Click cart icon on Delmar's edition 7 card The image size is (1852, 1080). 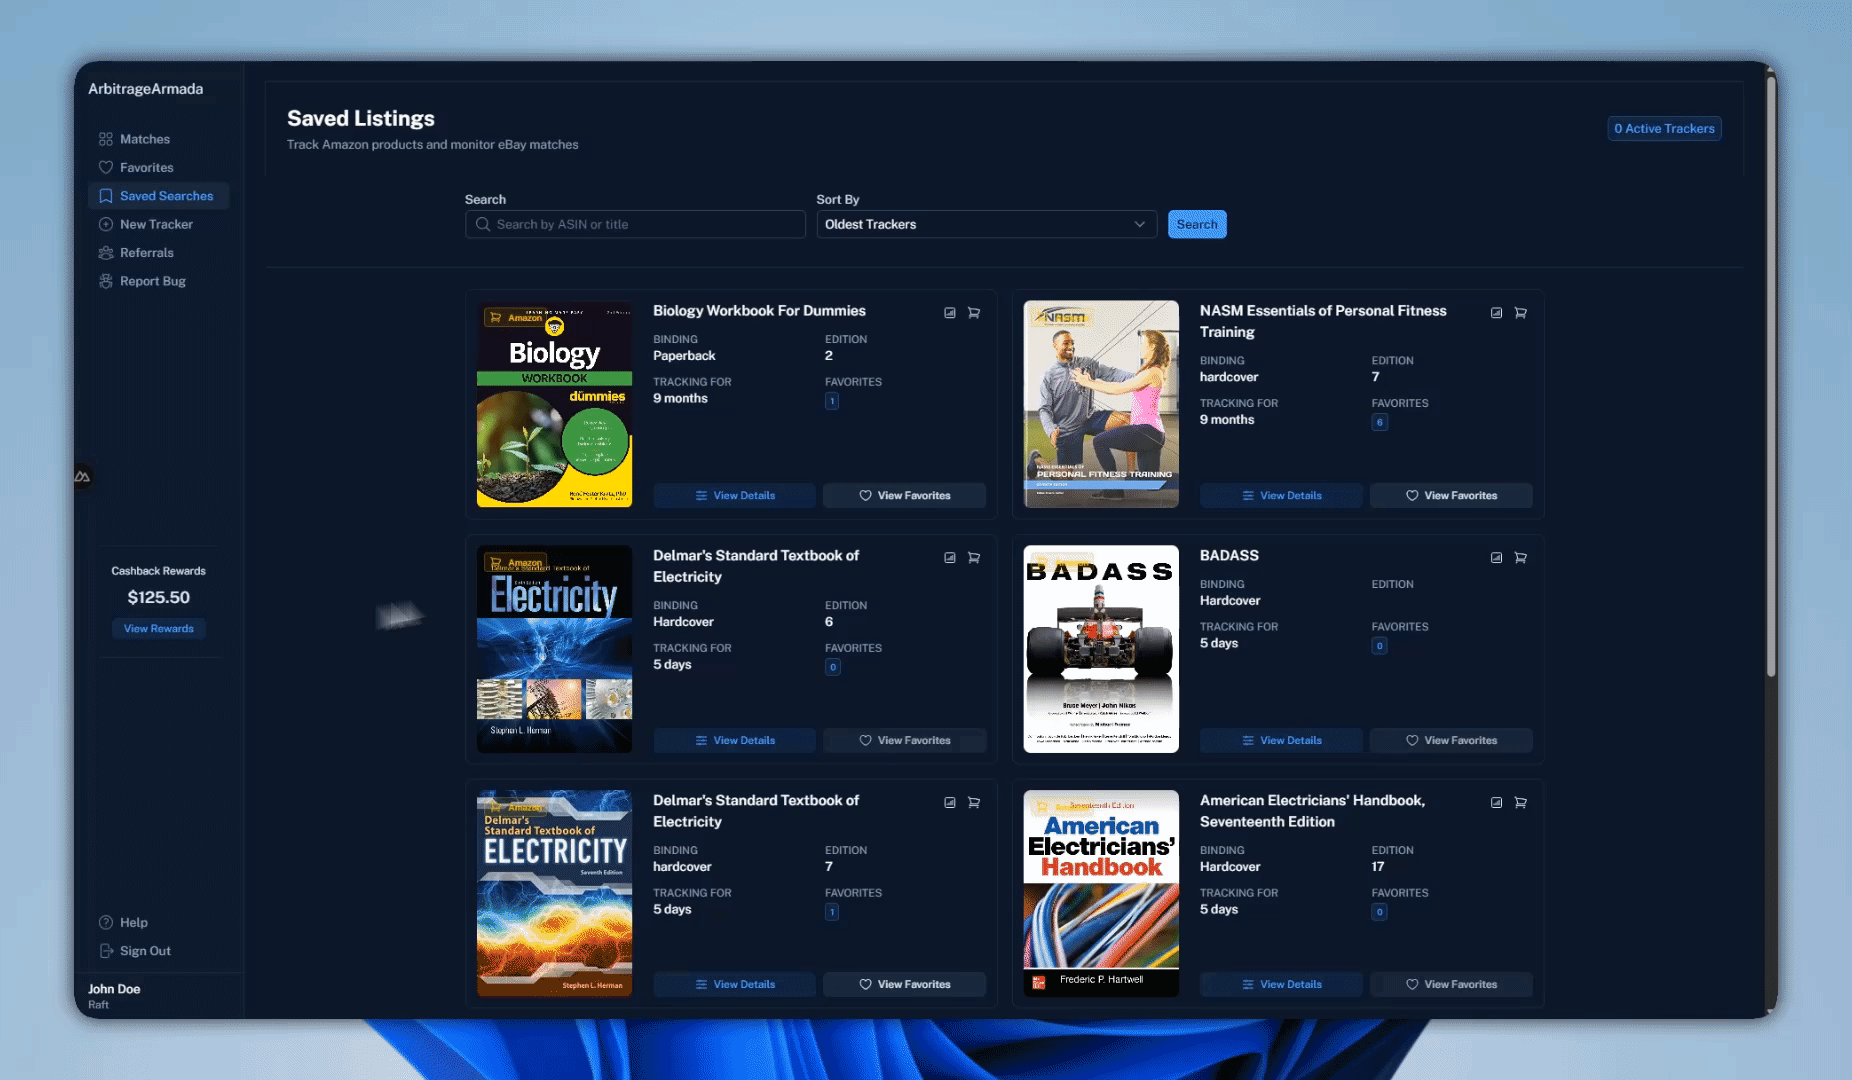tap(974, 803)
